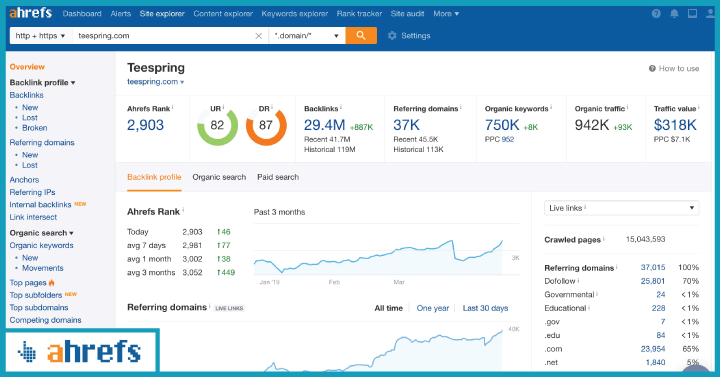This screenshot has width=720, height=377.
Task: Open Top subfolders in sidebar
Action: coord(36,295)
